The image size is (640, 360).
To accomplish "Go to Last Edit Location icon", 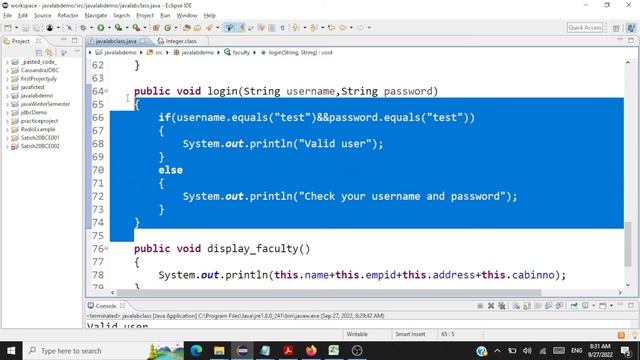I will 331,28.
